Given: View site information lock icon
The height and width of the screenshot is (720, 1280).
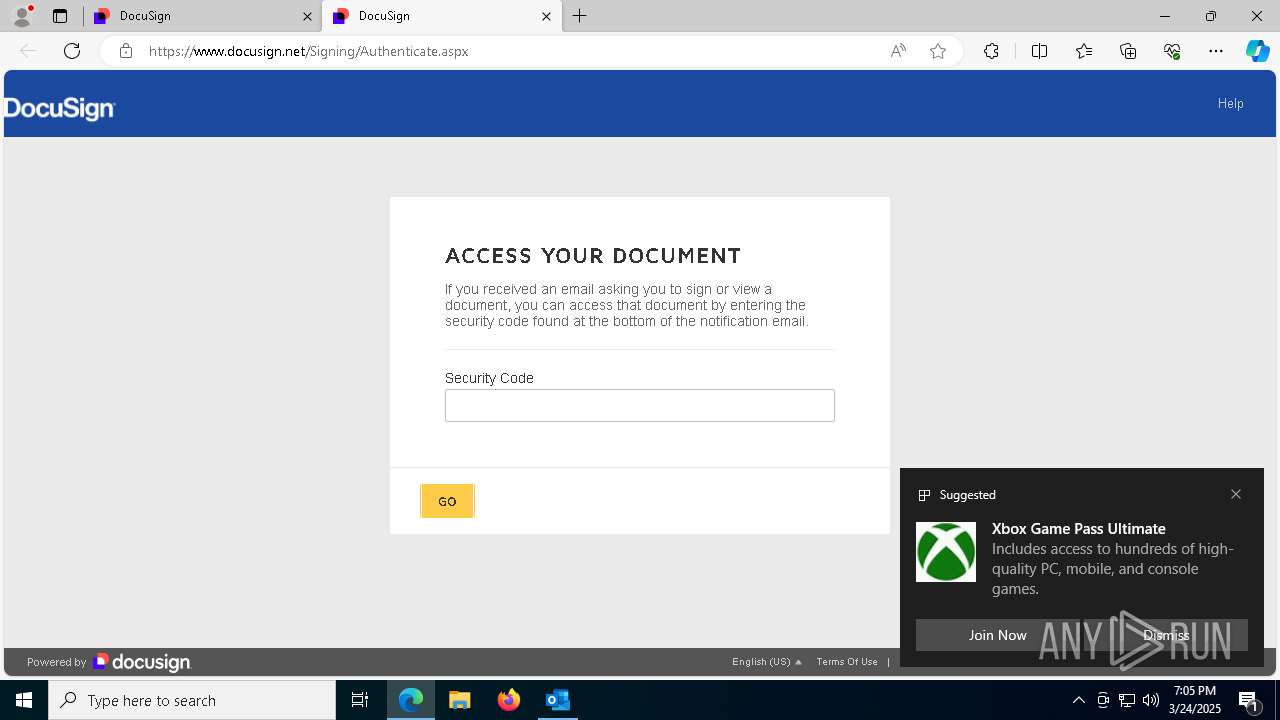Looking at the screenshot, I should (x=125, y=51).
